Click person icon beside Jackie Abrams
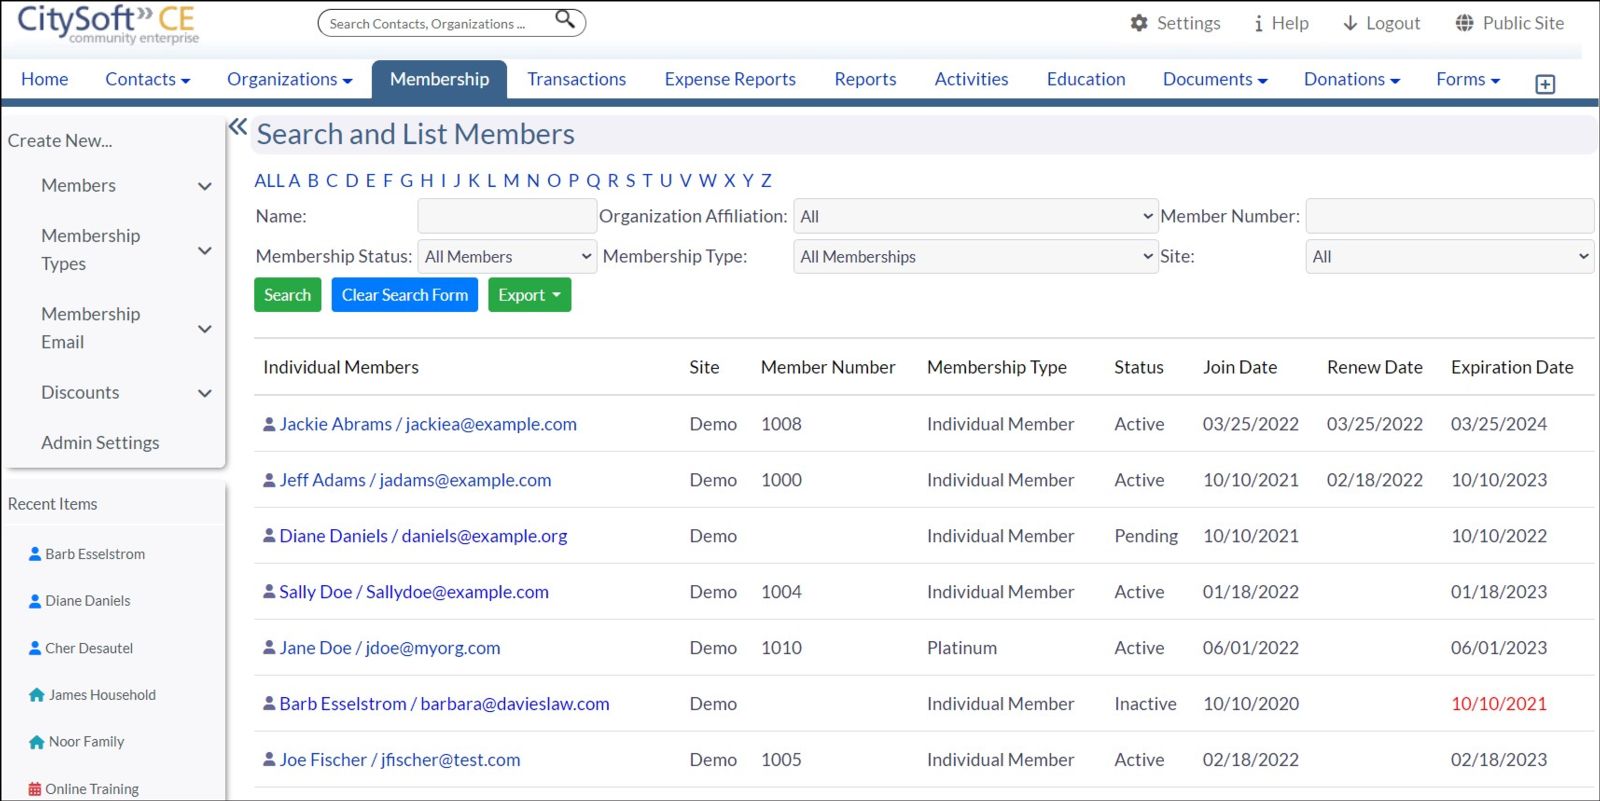1600x801 pixels. 269,424
